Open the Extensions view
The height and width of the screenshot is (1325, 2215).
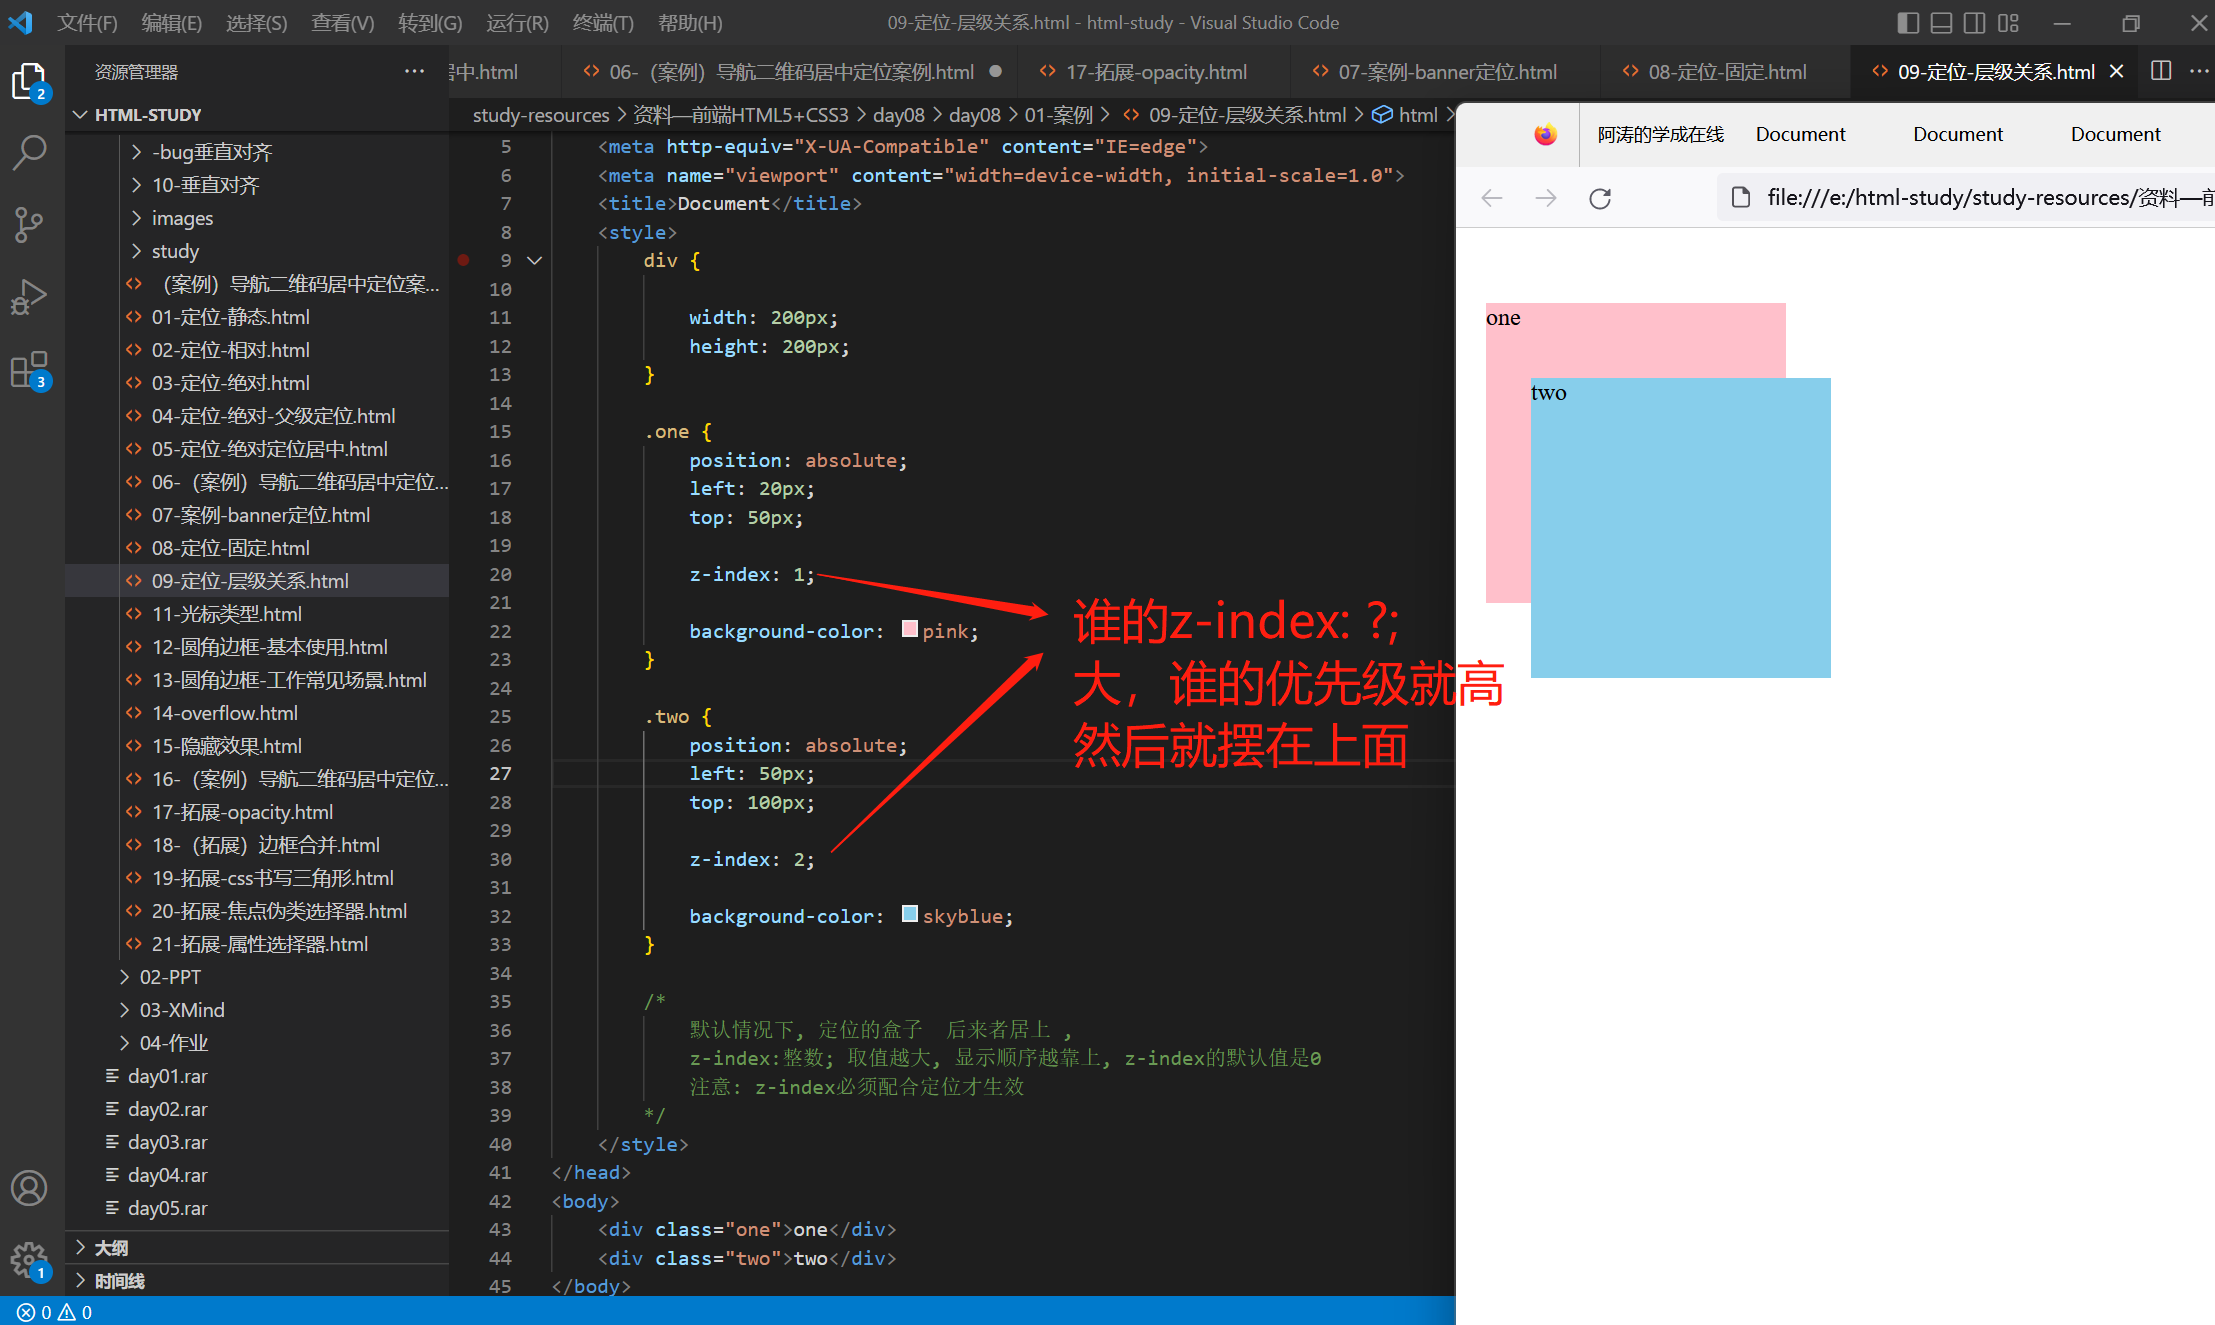29,370
